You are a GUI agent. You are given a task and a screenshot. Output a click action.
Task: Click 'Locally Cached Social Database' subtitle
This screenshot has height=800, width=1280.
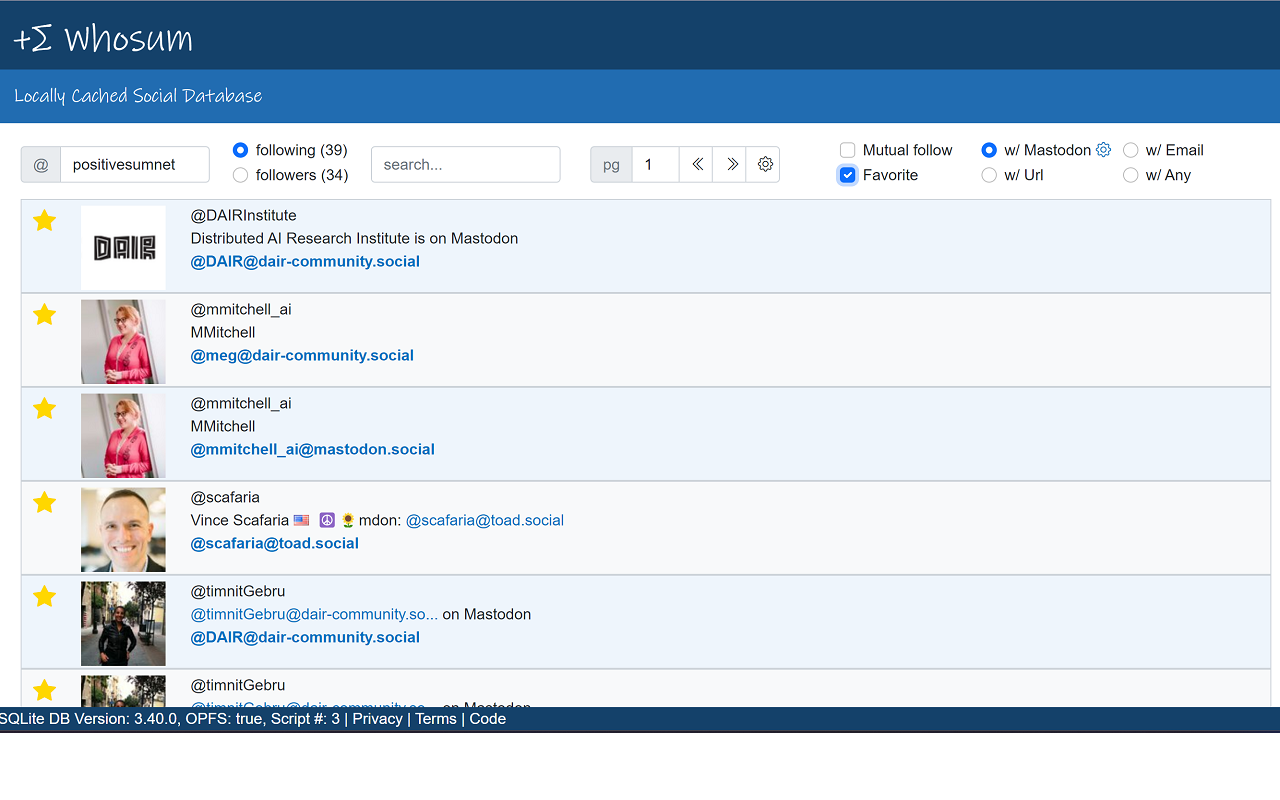click(138, 96)
